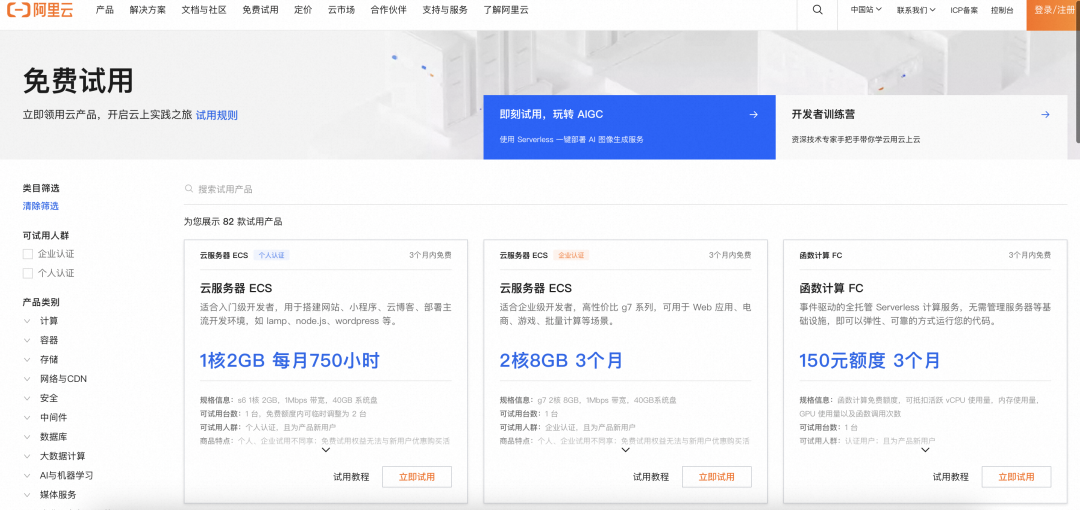Open the search magnifier icon in header

point(818,10)
